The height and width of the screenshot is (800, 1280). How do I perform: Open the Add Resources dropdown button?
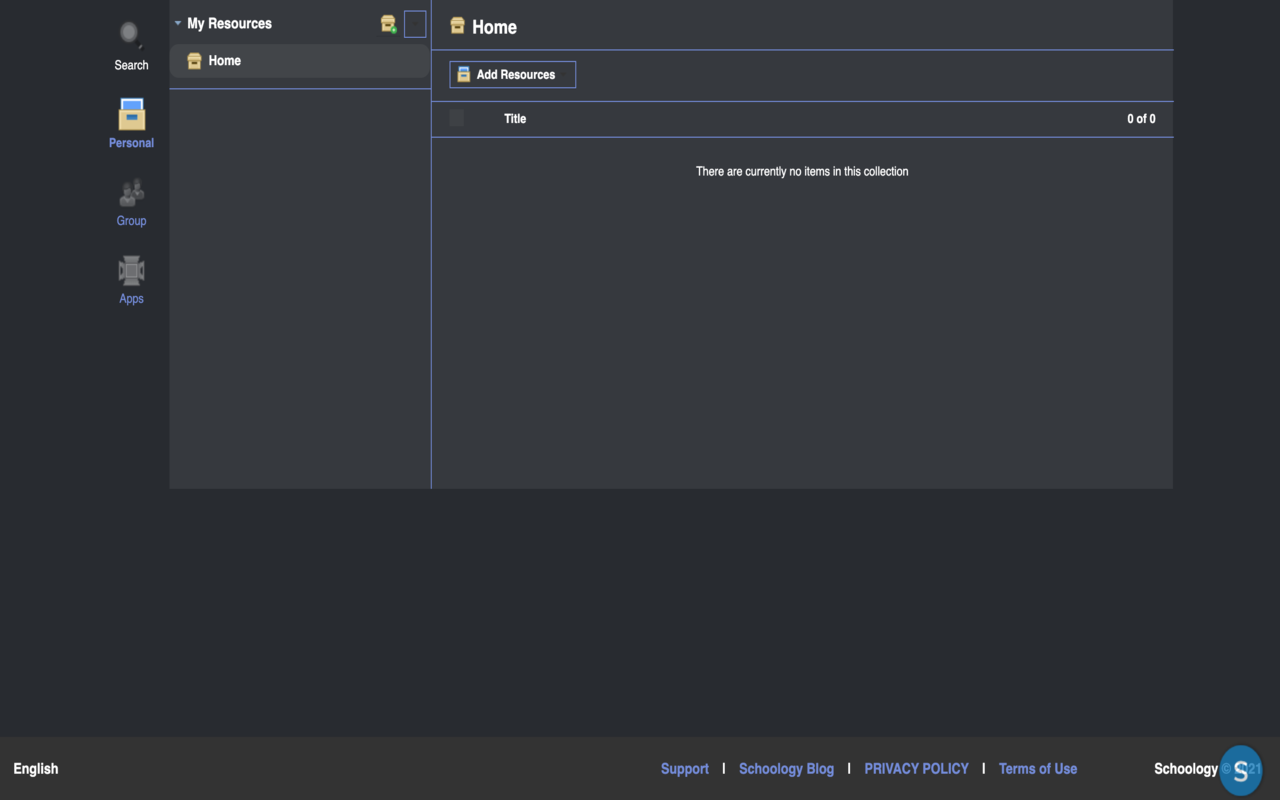click(x=512, y=75)
